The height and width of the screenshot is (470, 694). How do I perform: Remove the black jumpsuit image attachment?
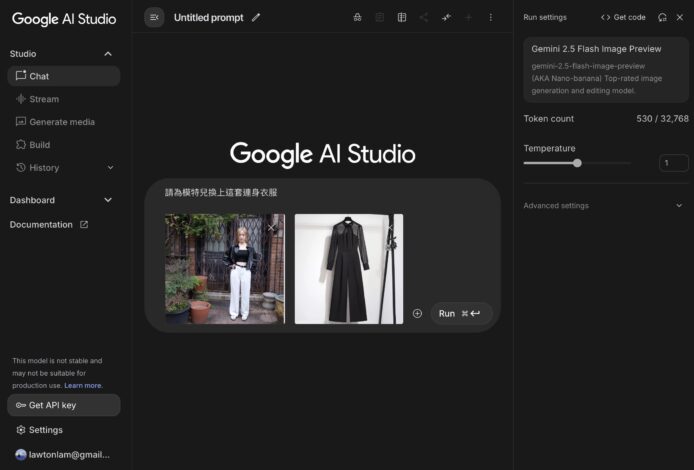tap(390, 227)
